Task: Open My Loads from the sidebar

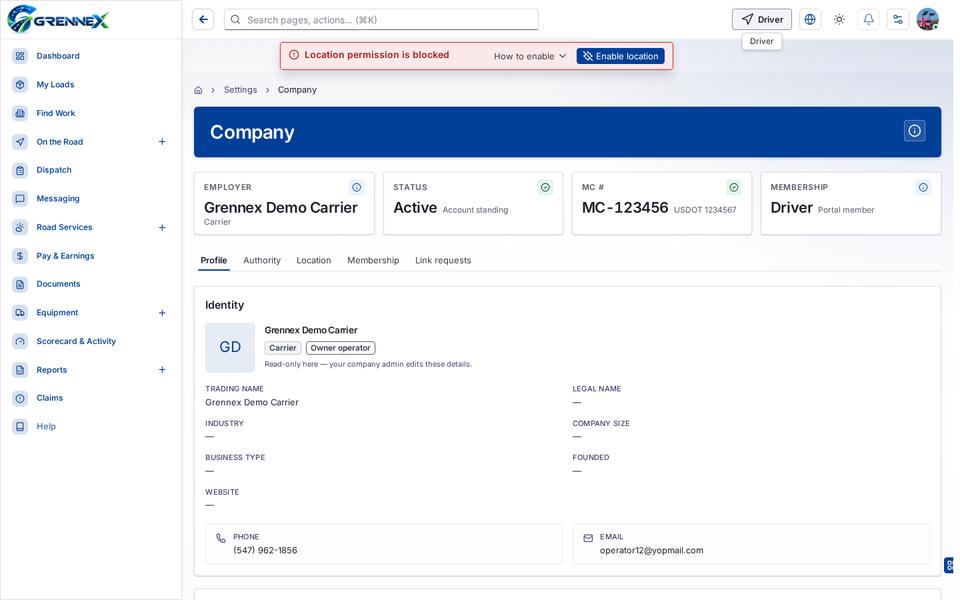Action: click(55, 84)
